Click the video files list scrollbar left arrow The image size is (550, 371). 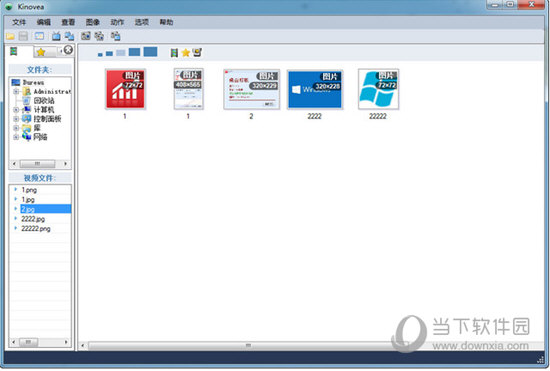[x=14, y=342]
